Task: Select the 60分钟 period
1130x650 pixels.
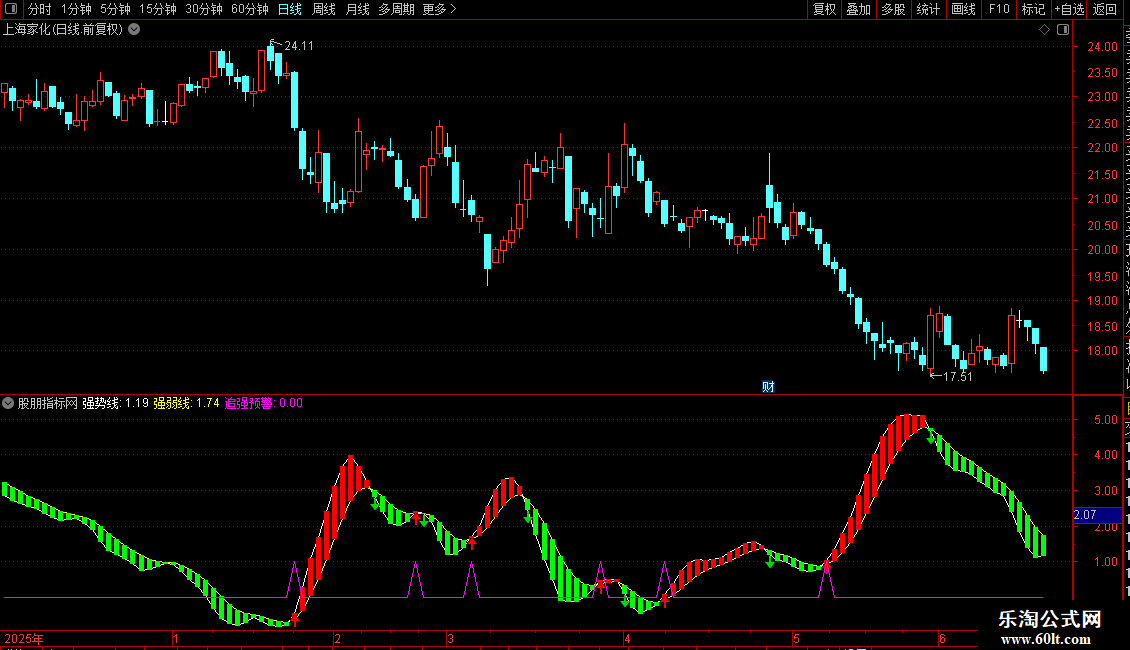Action: coord(250,9)
